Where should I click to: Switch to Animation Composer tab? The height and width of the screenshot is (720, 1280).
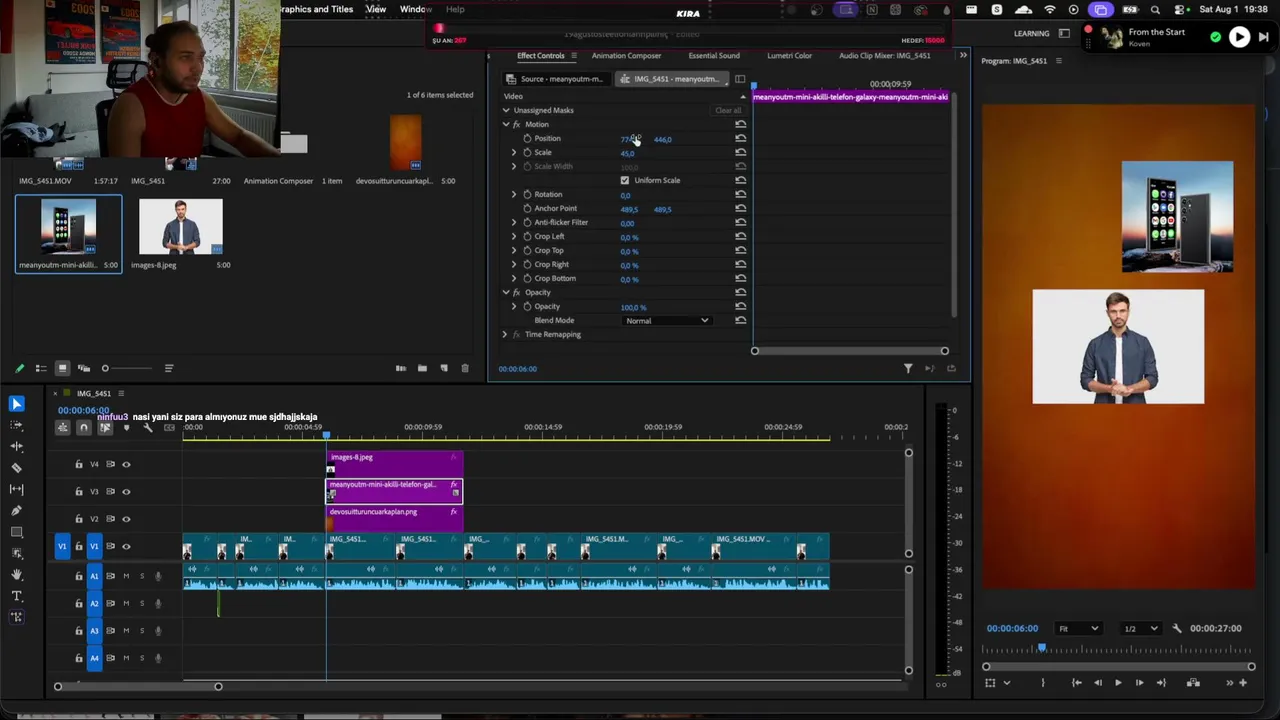pyautogui.click(x=626, y=56)
